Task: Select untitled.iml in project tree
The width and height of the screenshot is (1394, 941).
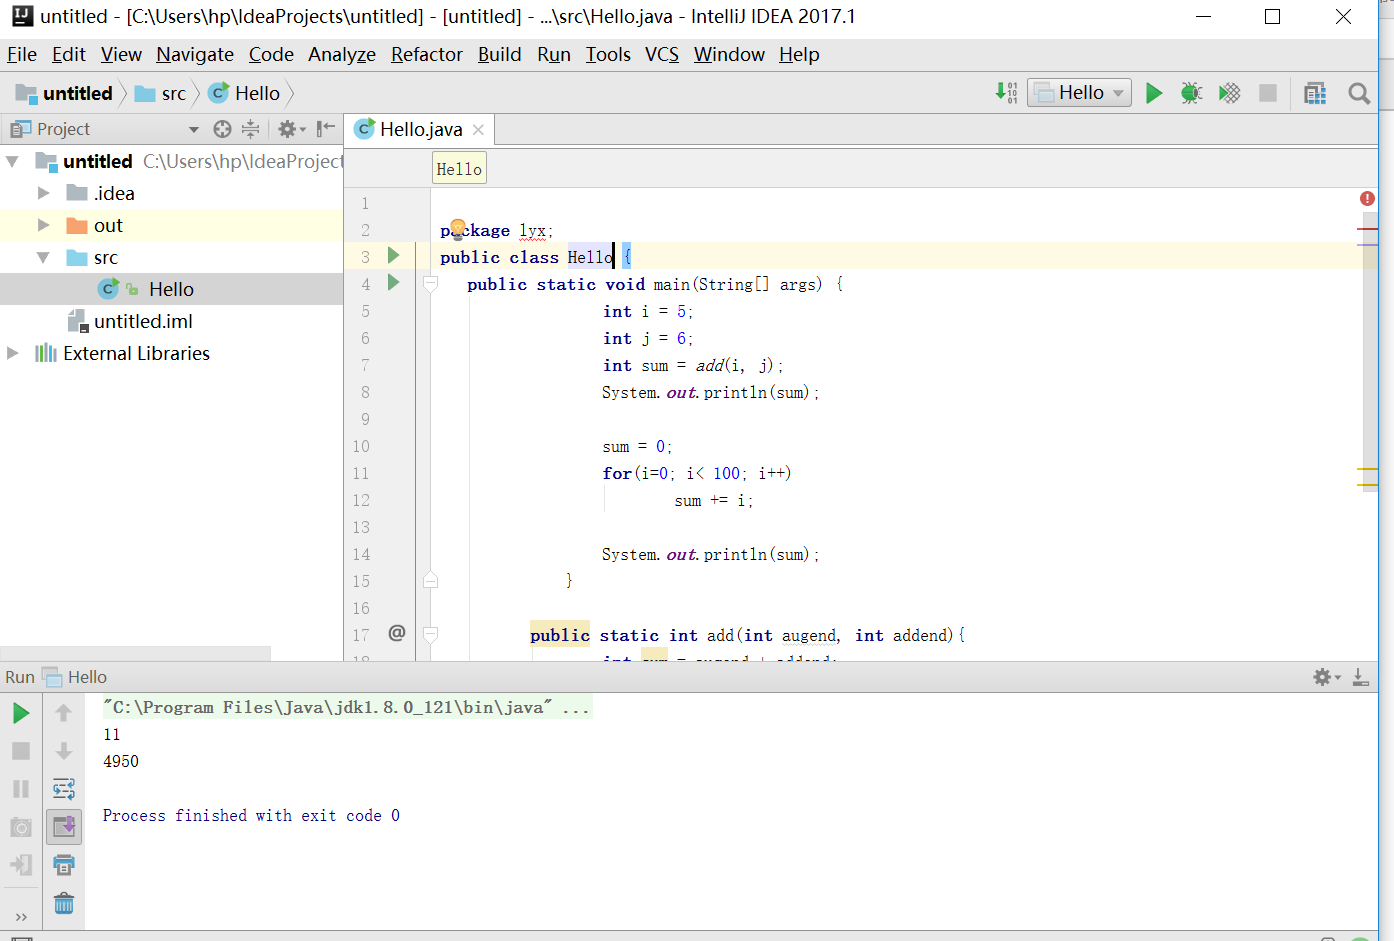Action: pos(143,321)
